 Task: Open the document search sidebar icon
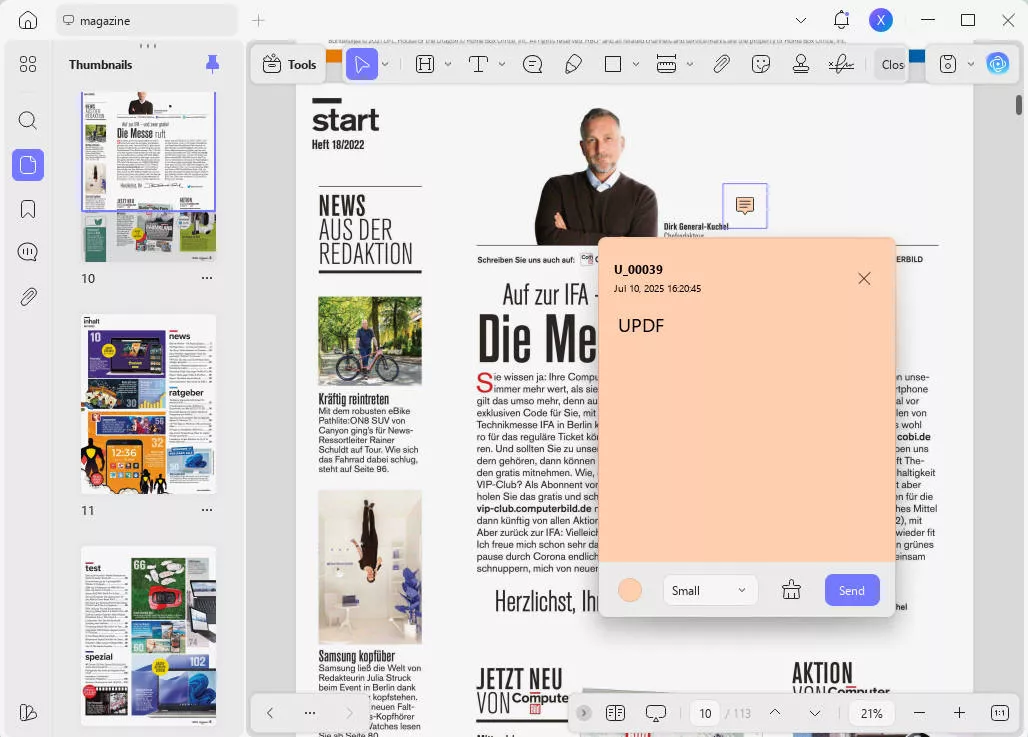28,120
